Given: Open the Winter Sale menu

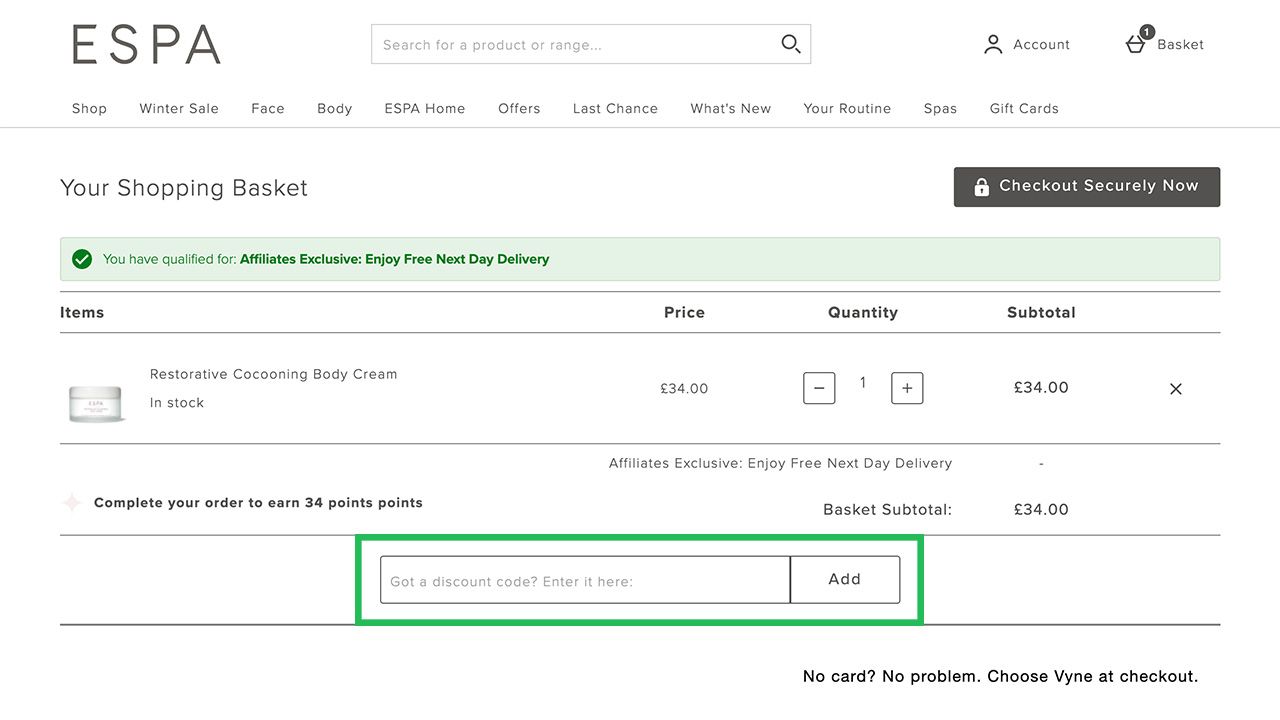Looking at the screenshot, I should 179,108.
